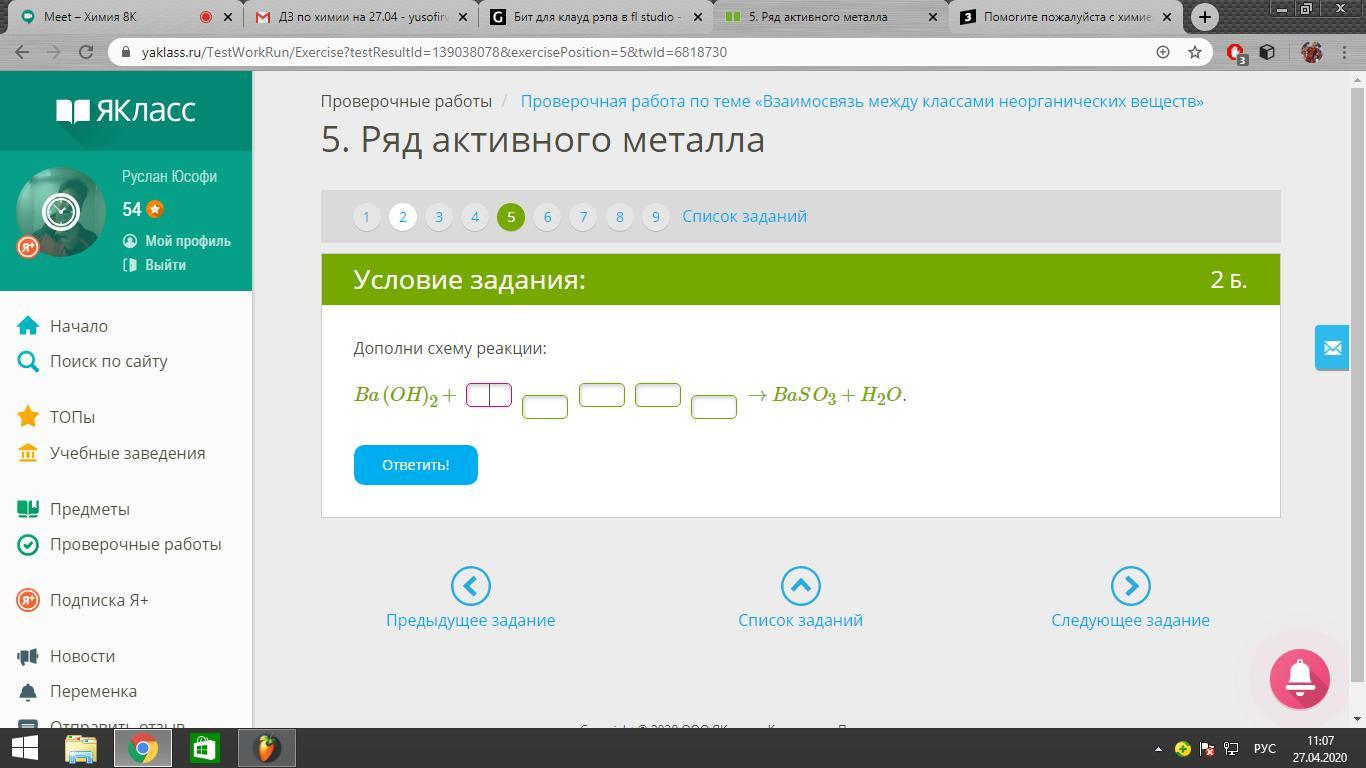Reload the page in browser
1366x768 pixels.
click(86, 52)
